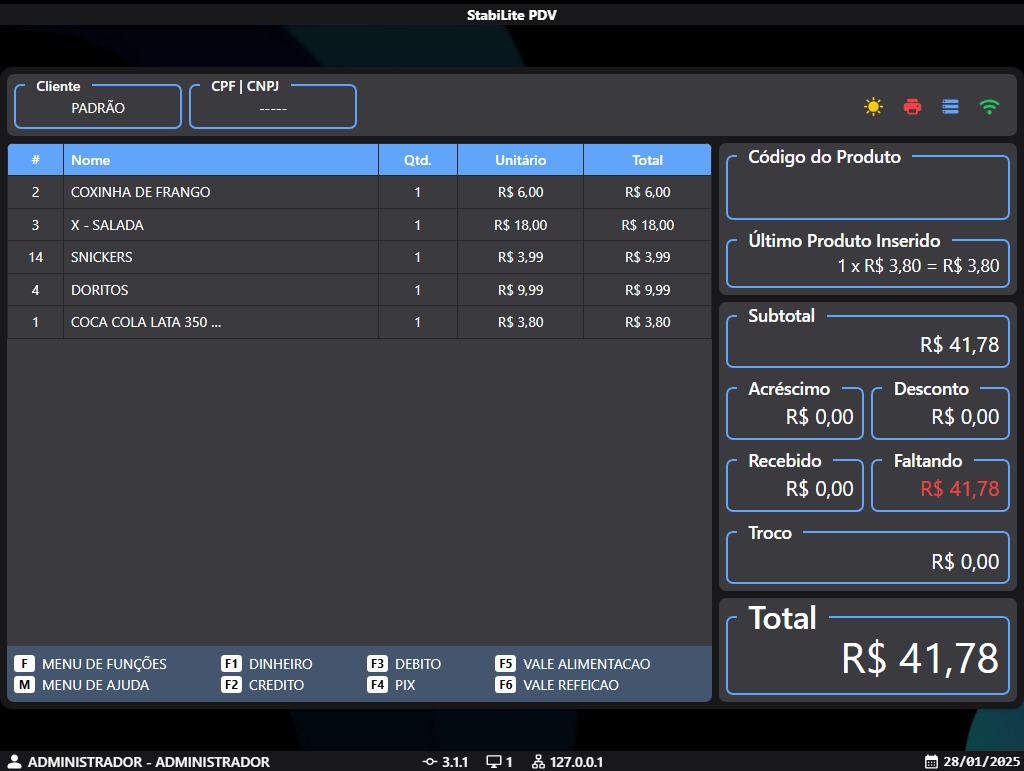Click the red printer icon

[x=912, y=107]
